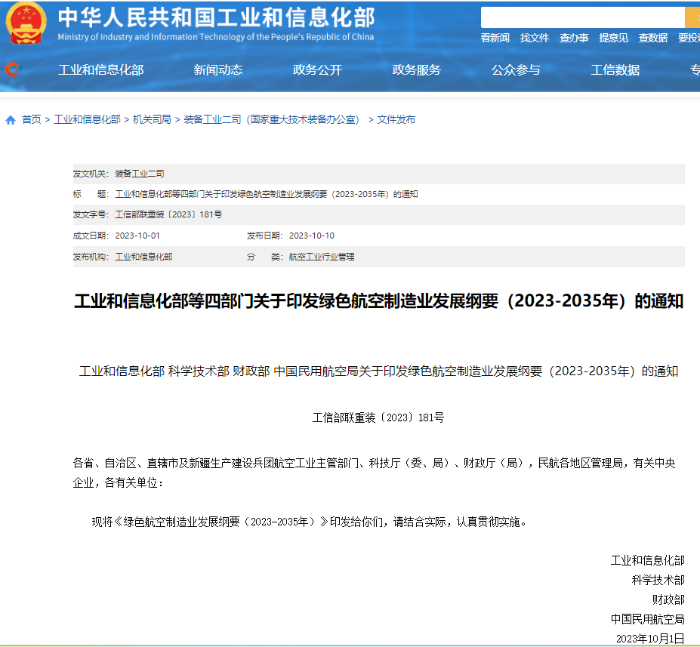Viewport: 700px width, 647px height.
Task: Focus the site search input field
Action: (x=583, y=17)
